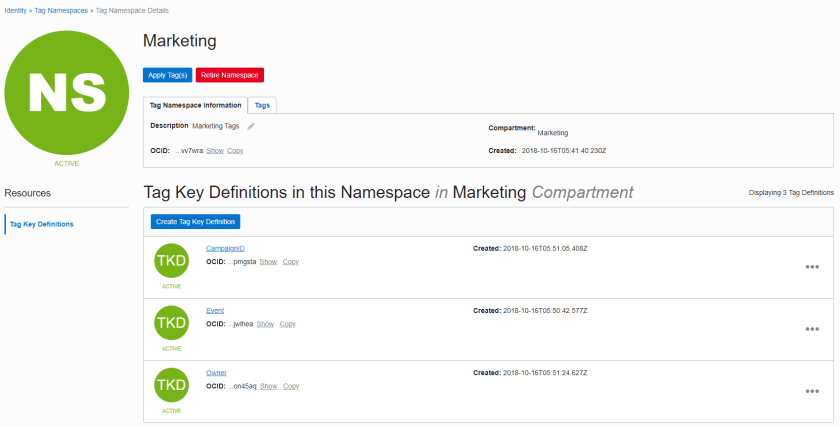Switch to the Tags tab
This screenshot has width=840, height=427.
click(262, 105)
